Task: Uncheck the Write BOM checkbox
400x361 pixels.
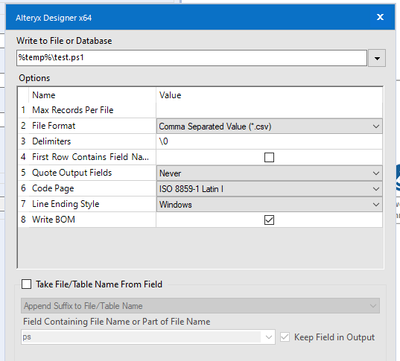Action: 269,220
